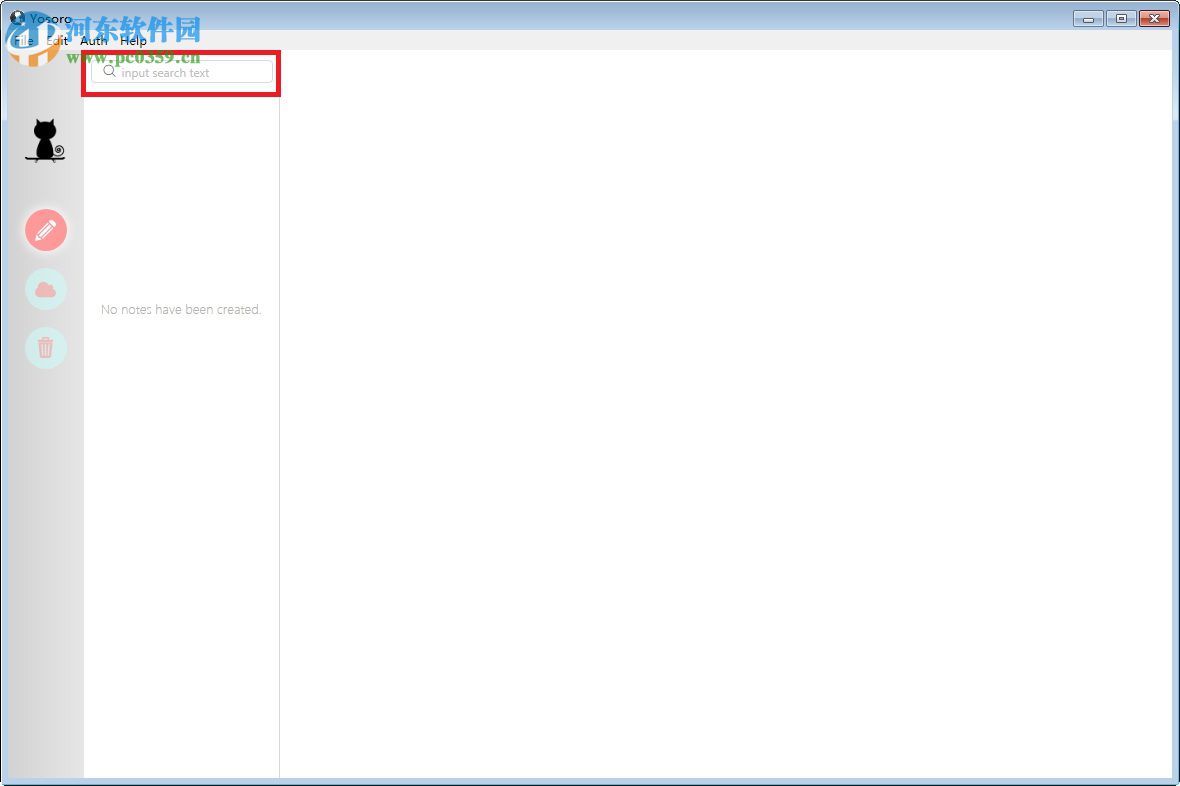
Task: Open the trash bin icon
Action: pos(46,348)
